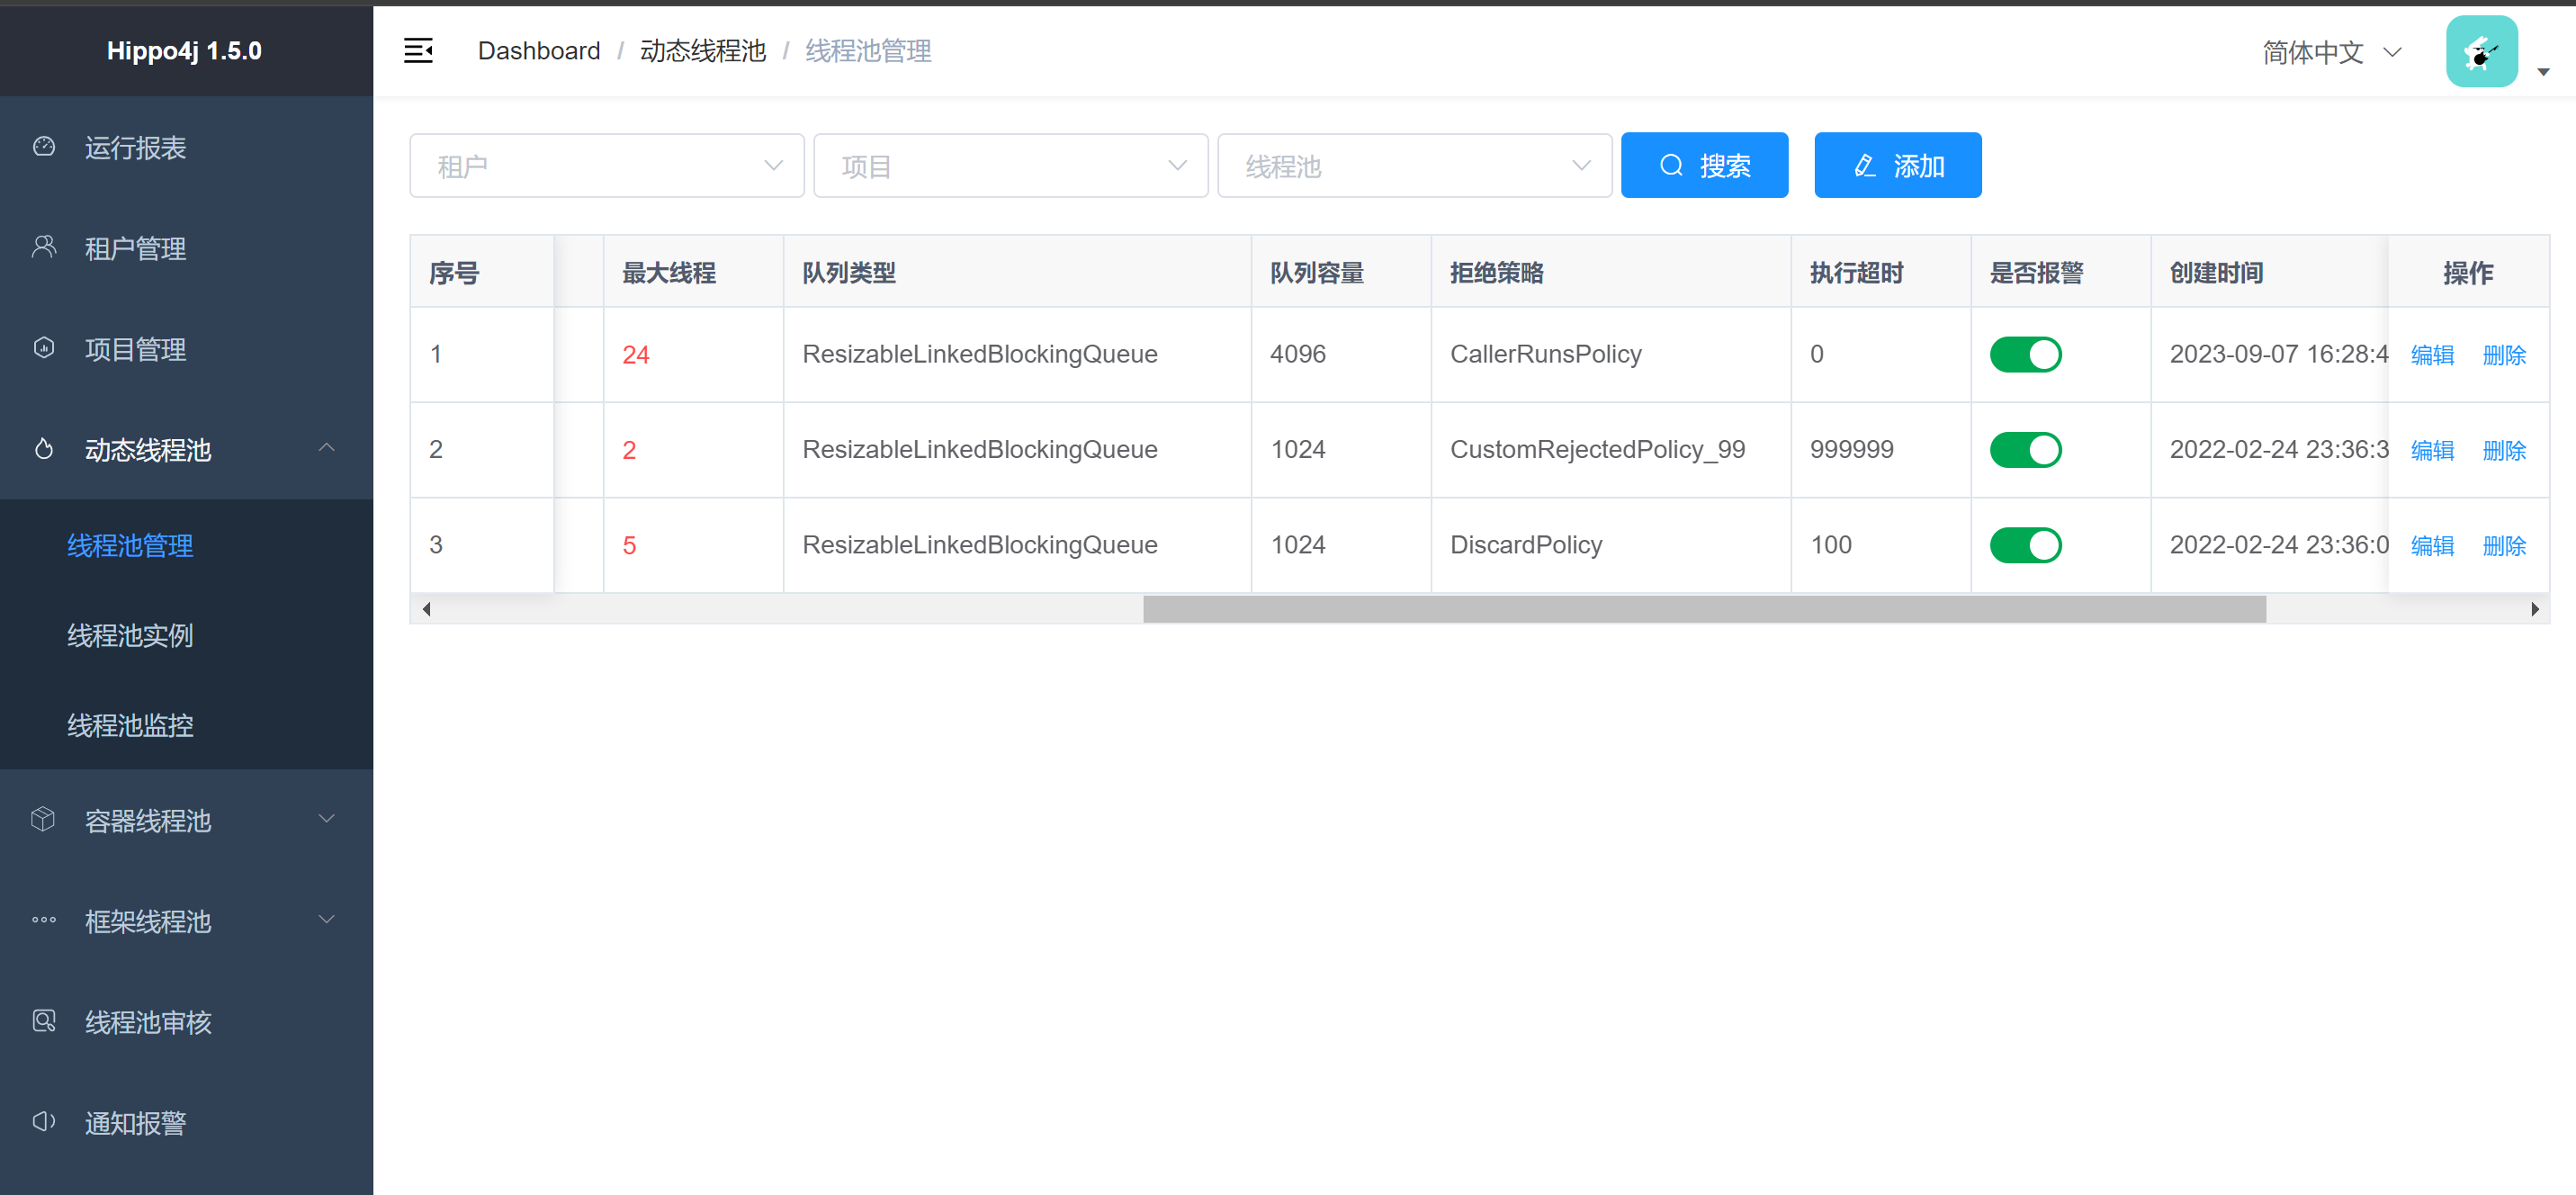This screenshot has width=2576, height=1195.
Task: Click the 添加 add button
Action: [x=1897, y=165]
